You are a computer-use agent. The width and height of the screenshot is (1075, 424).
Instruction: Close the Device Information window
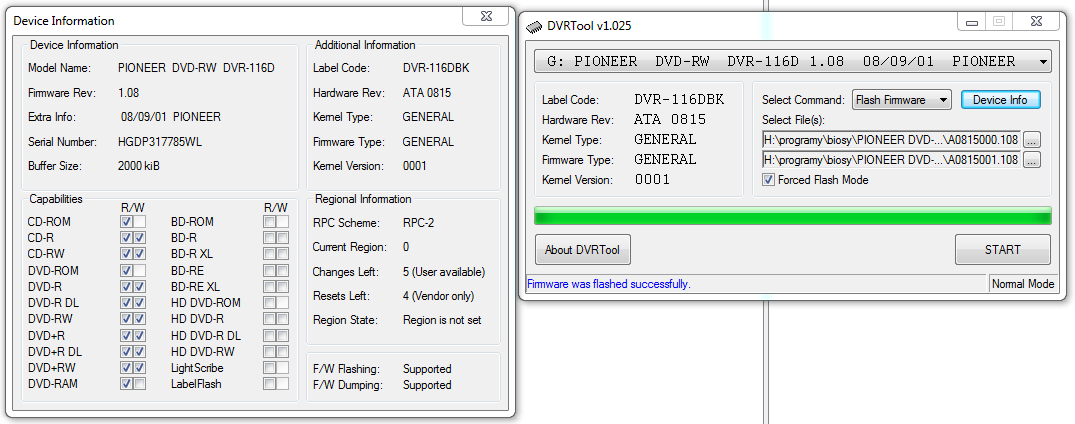point(486,16)
